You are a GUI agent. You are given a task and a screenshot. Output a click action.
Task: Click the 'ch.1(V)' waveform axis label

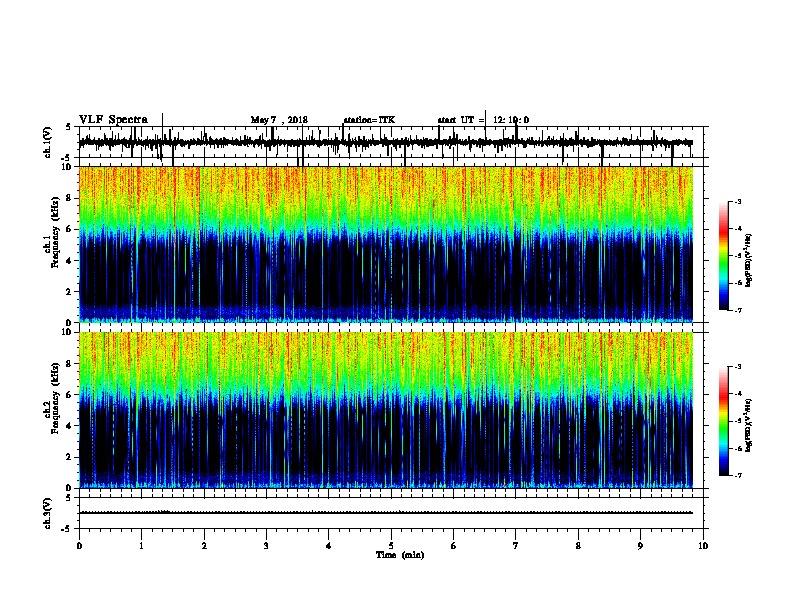(x=48, y=142)
